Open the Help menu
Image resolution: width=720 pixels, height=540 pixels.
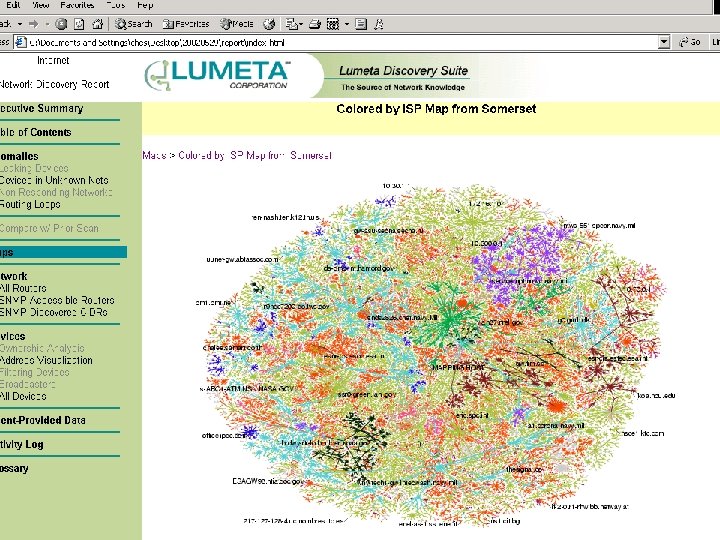(145, 5)
